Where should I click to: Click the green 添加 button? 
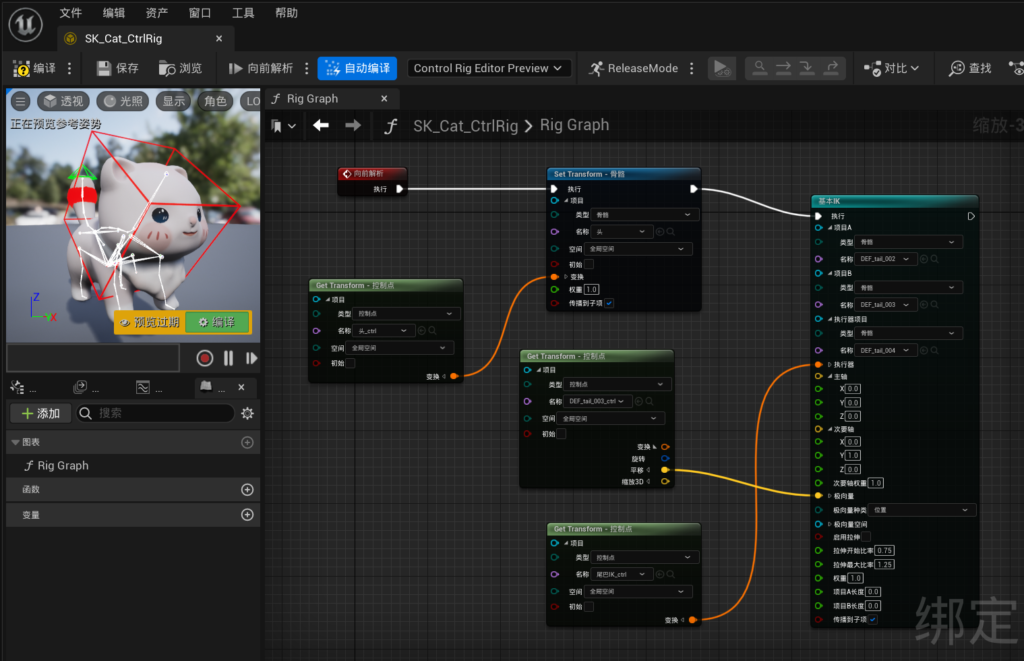click(40, 413)
